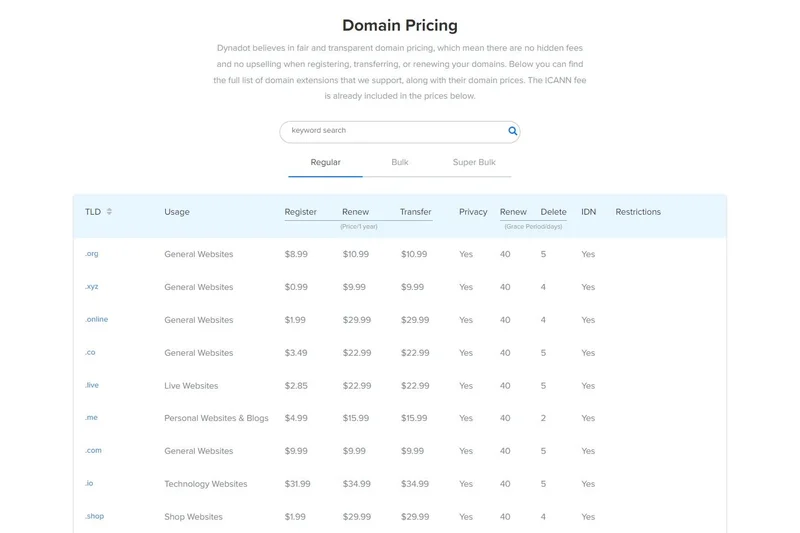The width and height of the screenshot is (800, 533).
Task: Select the .online TLD link
Action: [x=96, y=320]
